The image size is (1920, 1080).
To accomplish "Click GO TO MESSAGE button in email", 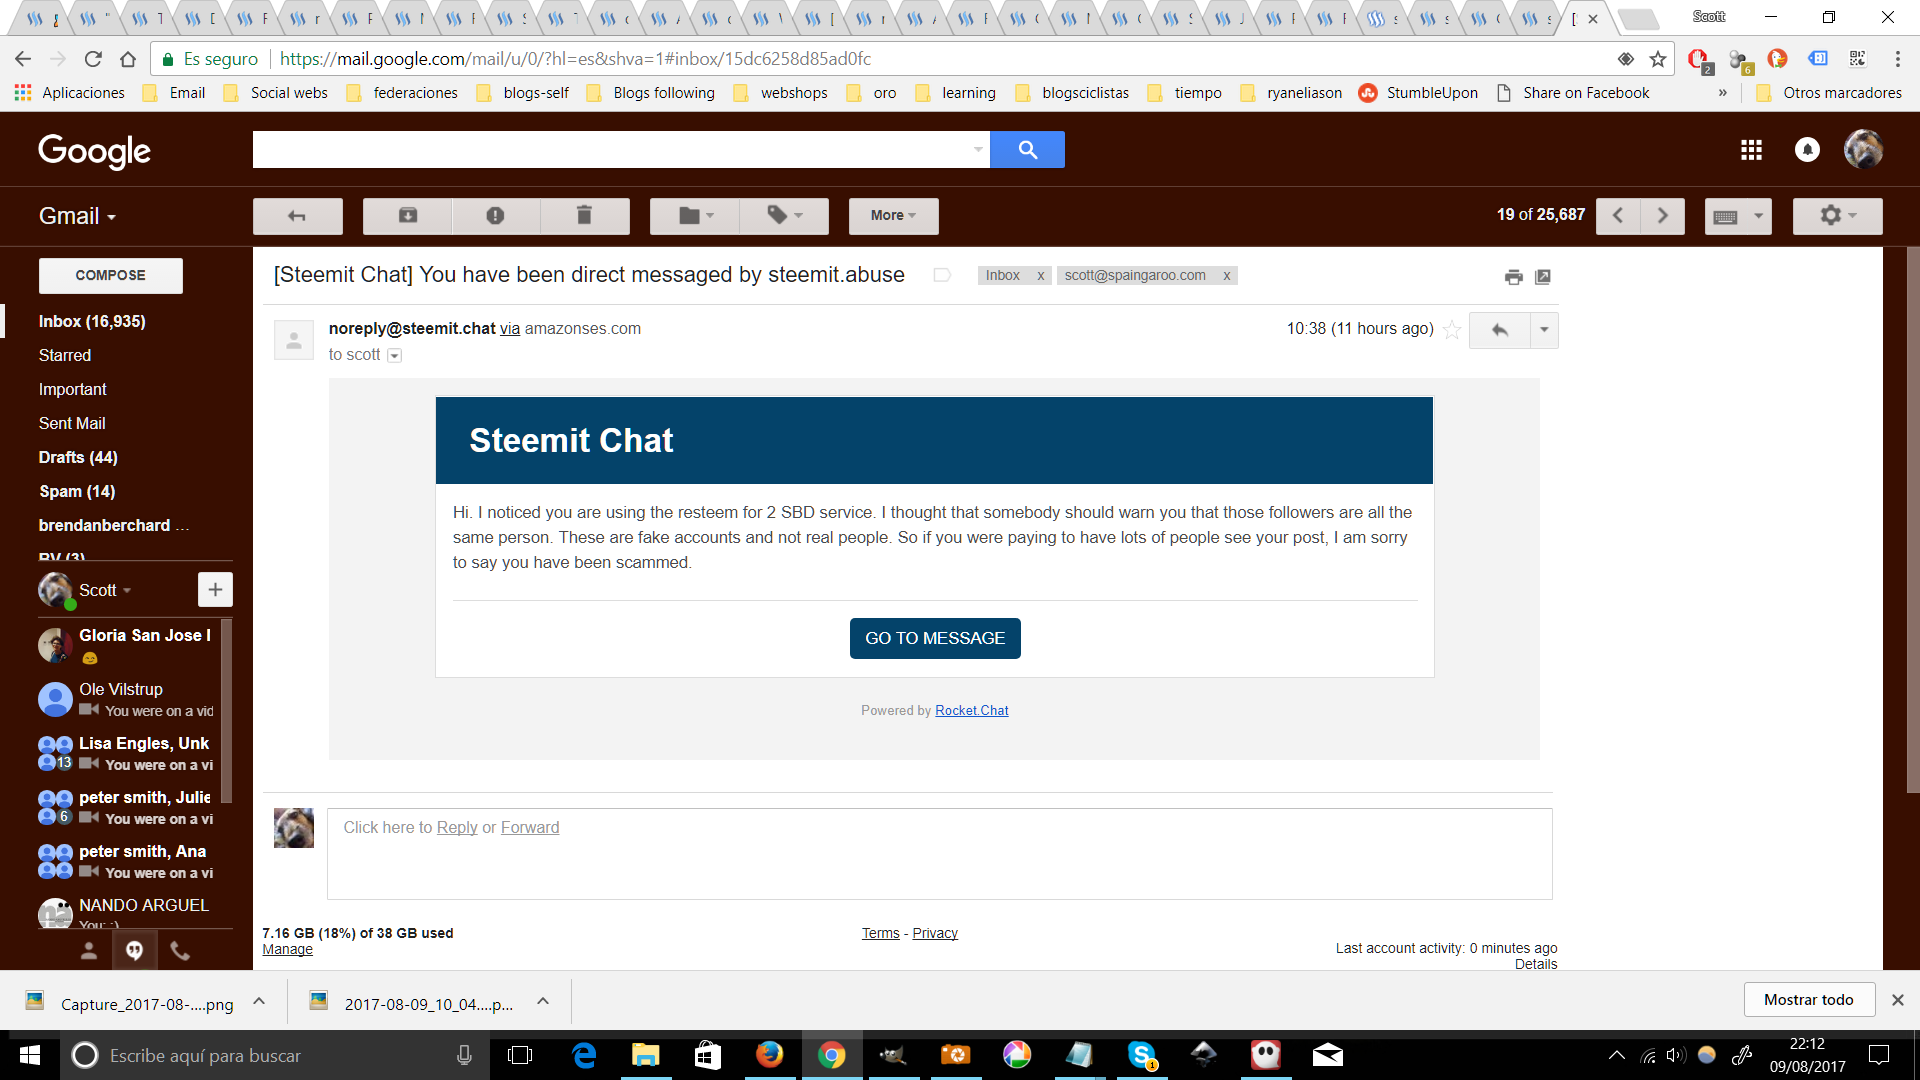I will (935, 637).
